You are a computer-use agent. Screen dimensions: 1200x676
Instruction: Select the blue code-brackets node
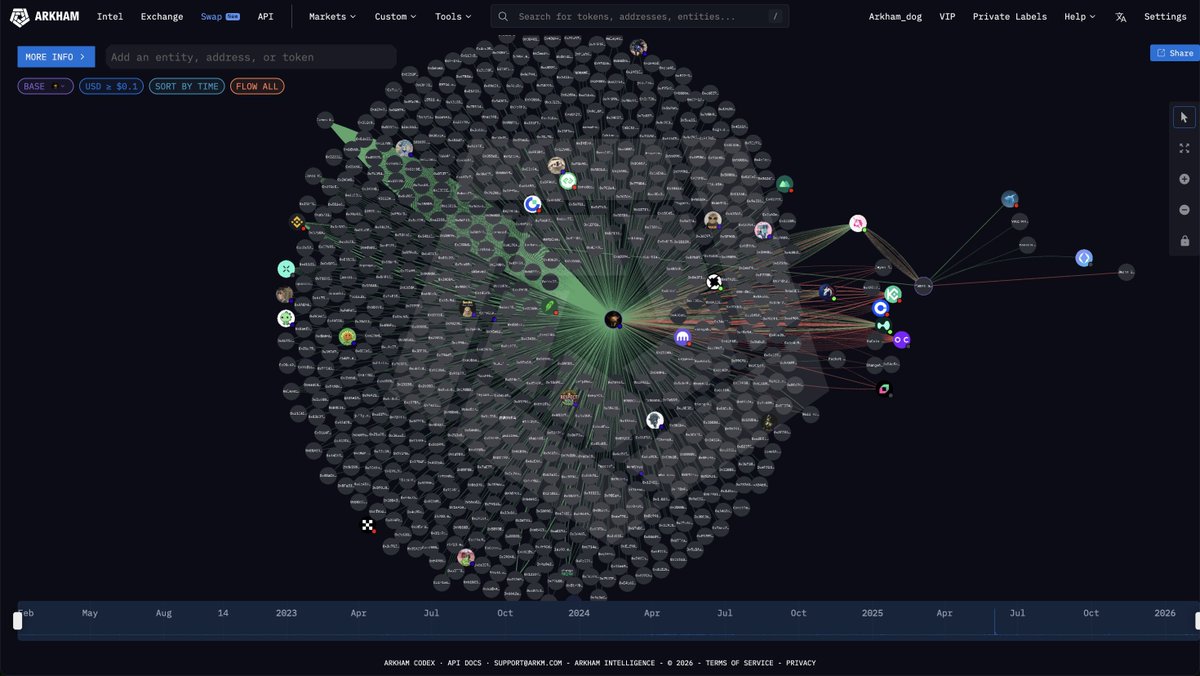point(1084,258)
